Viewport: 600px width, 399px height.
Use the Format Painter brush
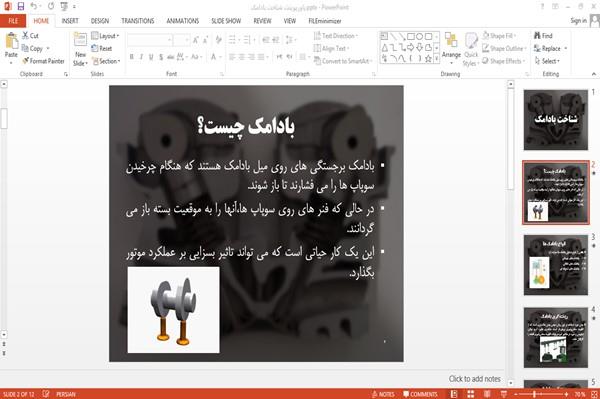pyautogui.click(x=43, y=61)
